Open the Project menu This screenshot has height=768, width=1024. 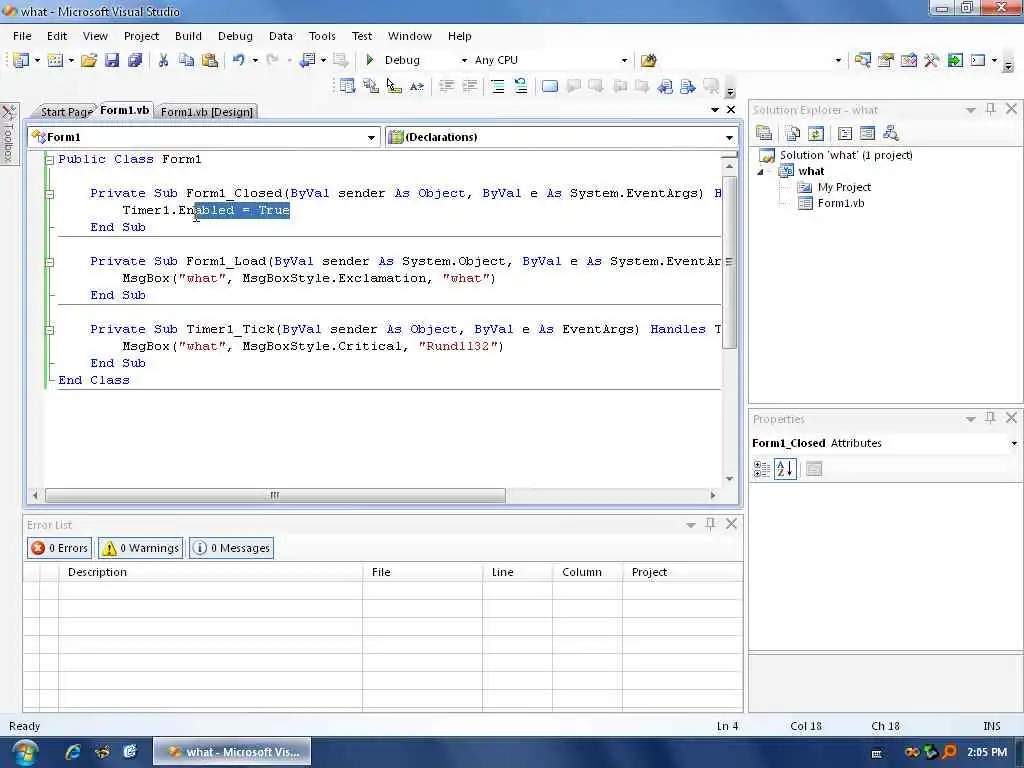[x=141, y=36]
